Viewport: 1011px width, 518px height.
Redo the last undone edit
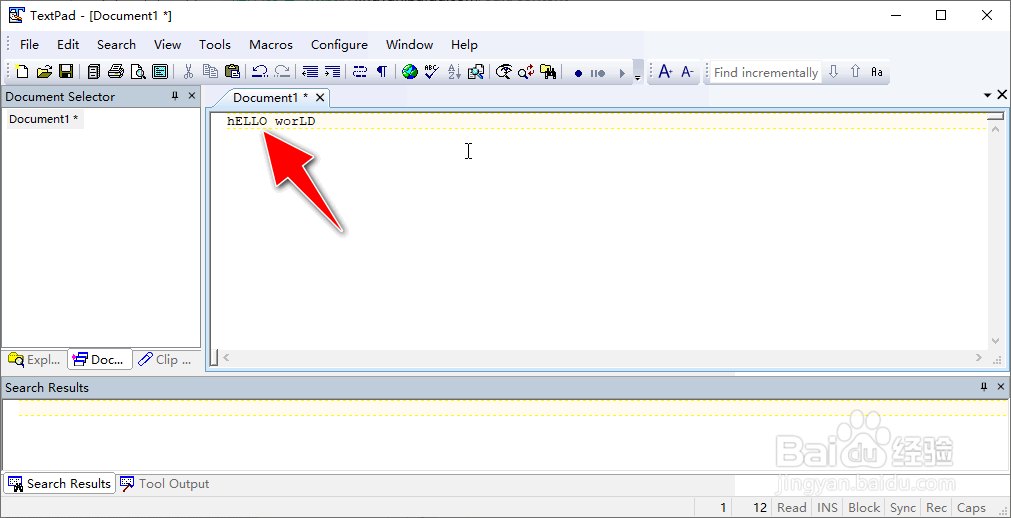282,72
